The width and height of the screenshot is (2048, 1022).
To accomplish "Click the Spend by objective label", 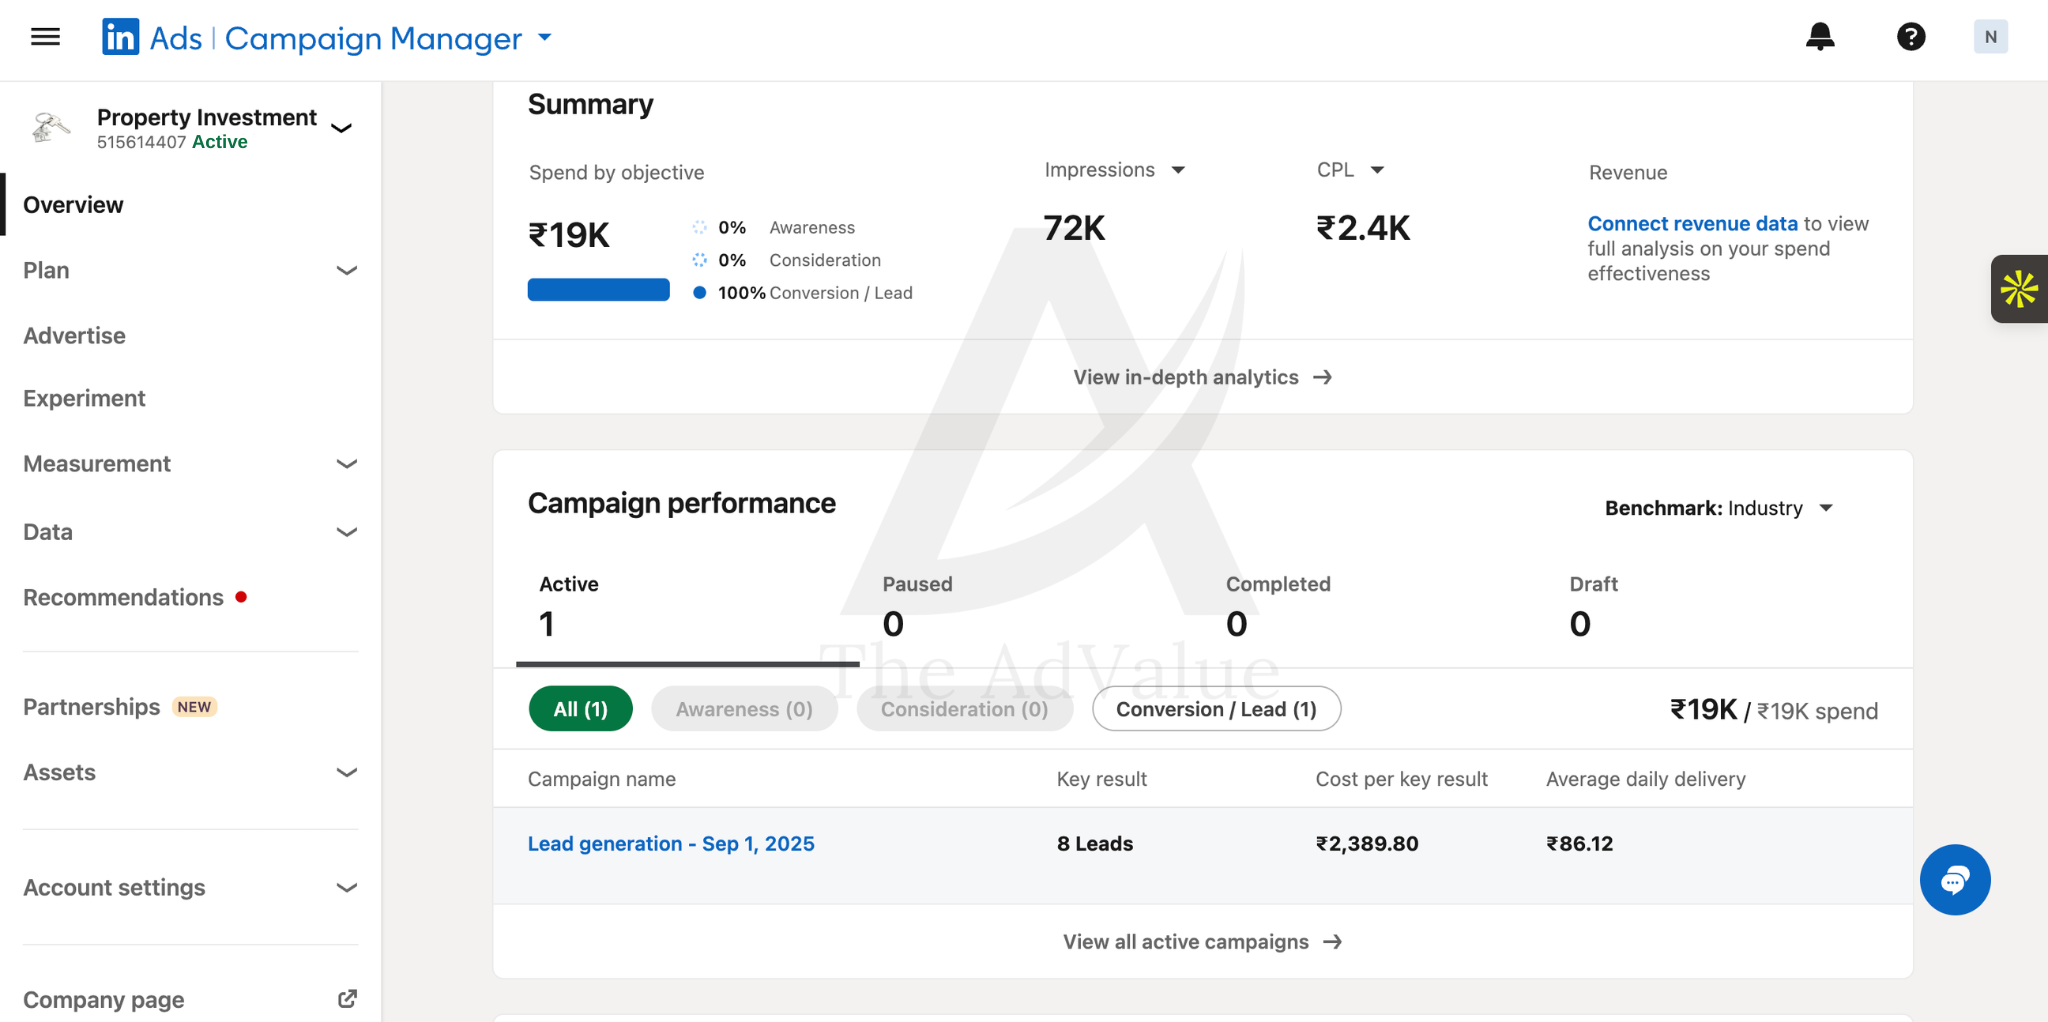I will click(616, 173).
